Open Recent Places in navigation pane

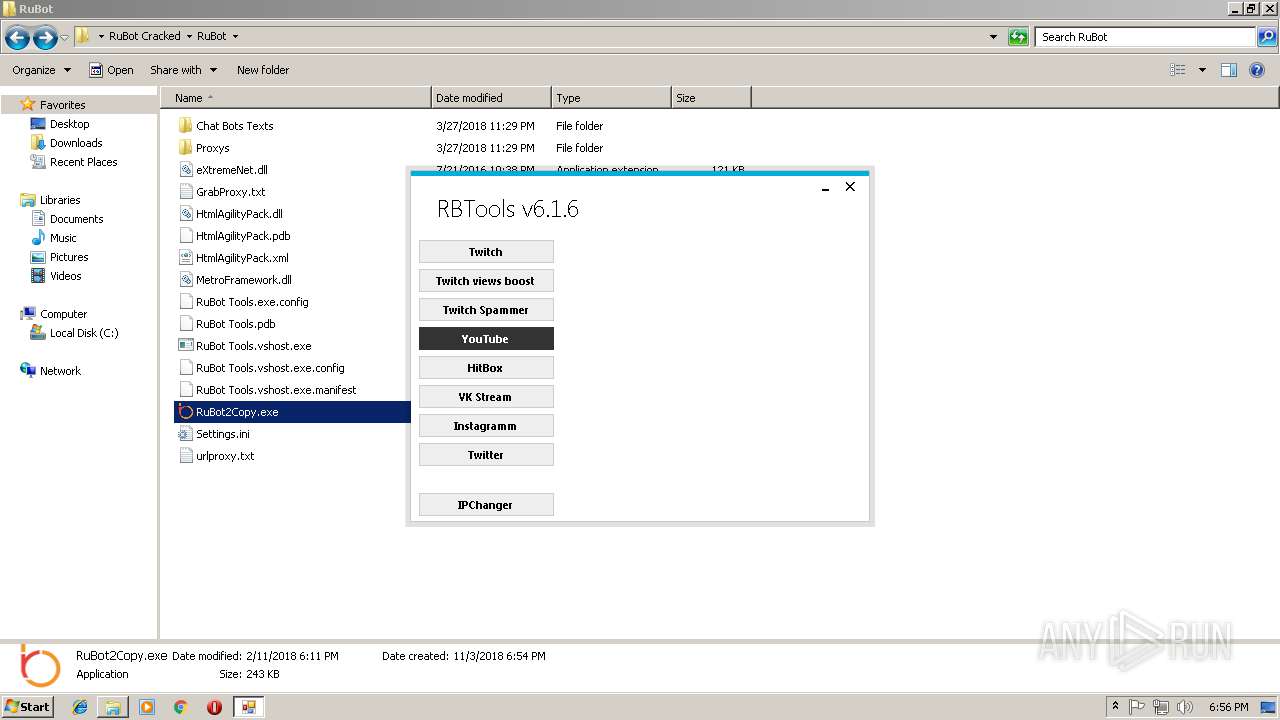(x=83, y=162)
